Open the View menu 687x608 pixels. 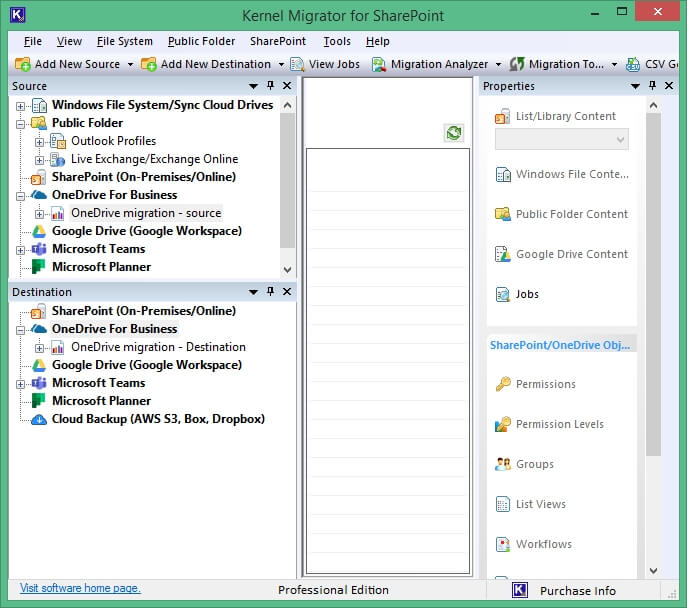click(69, 41)
